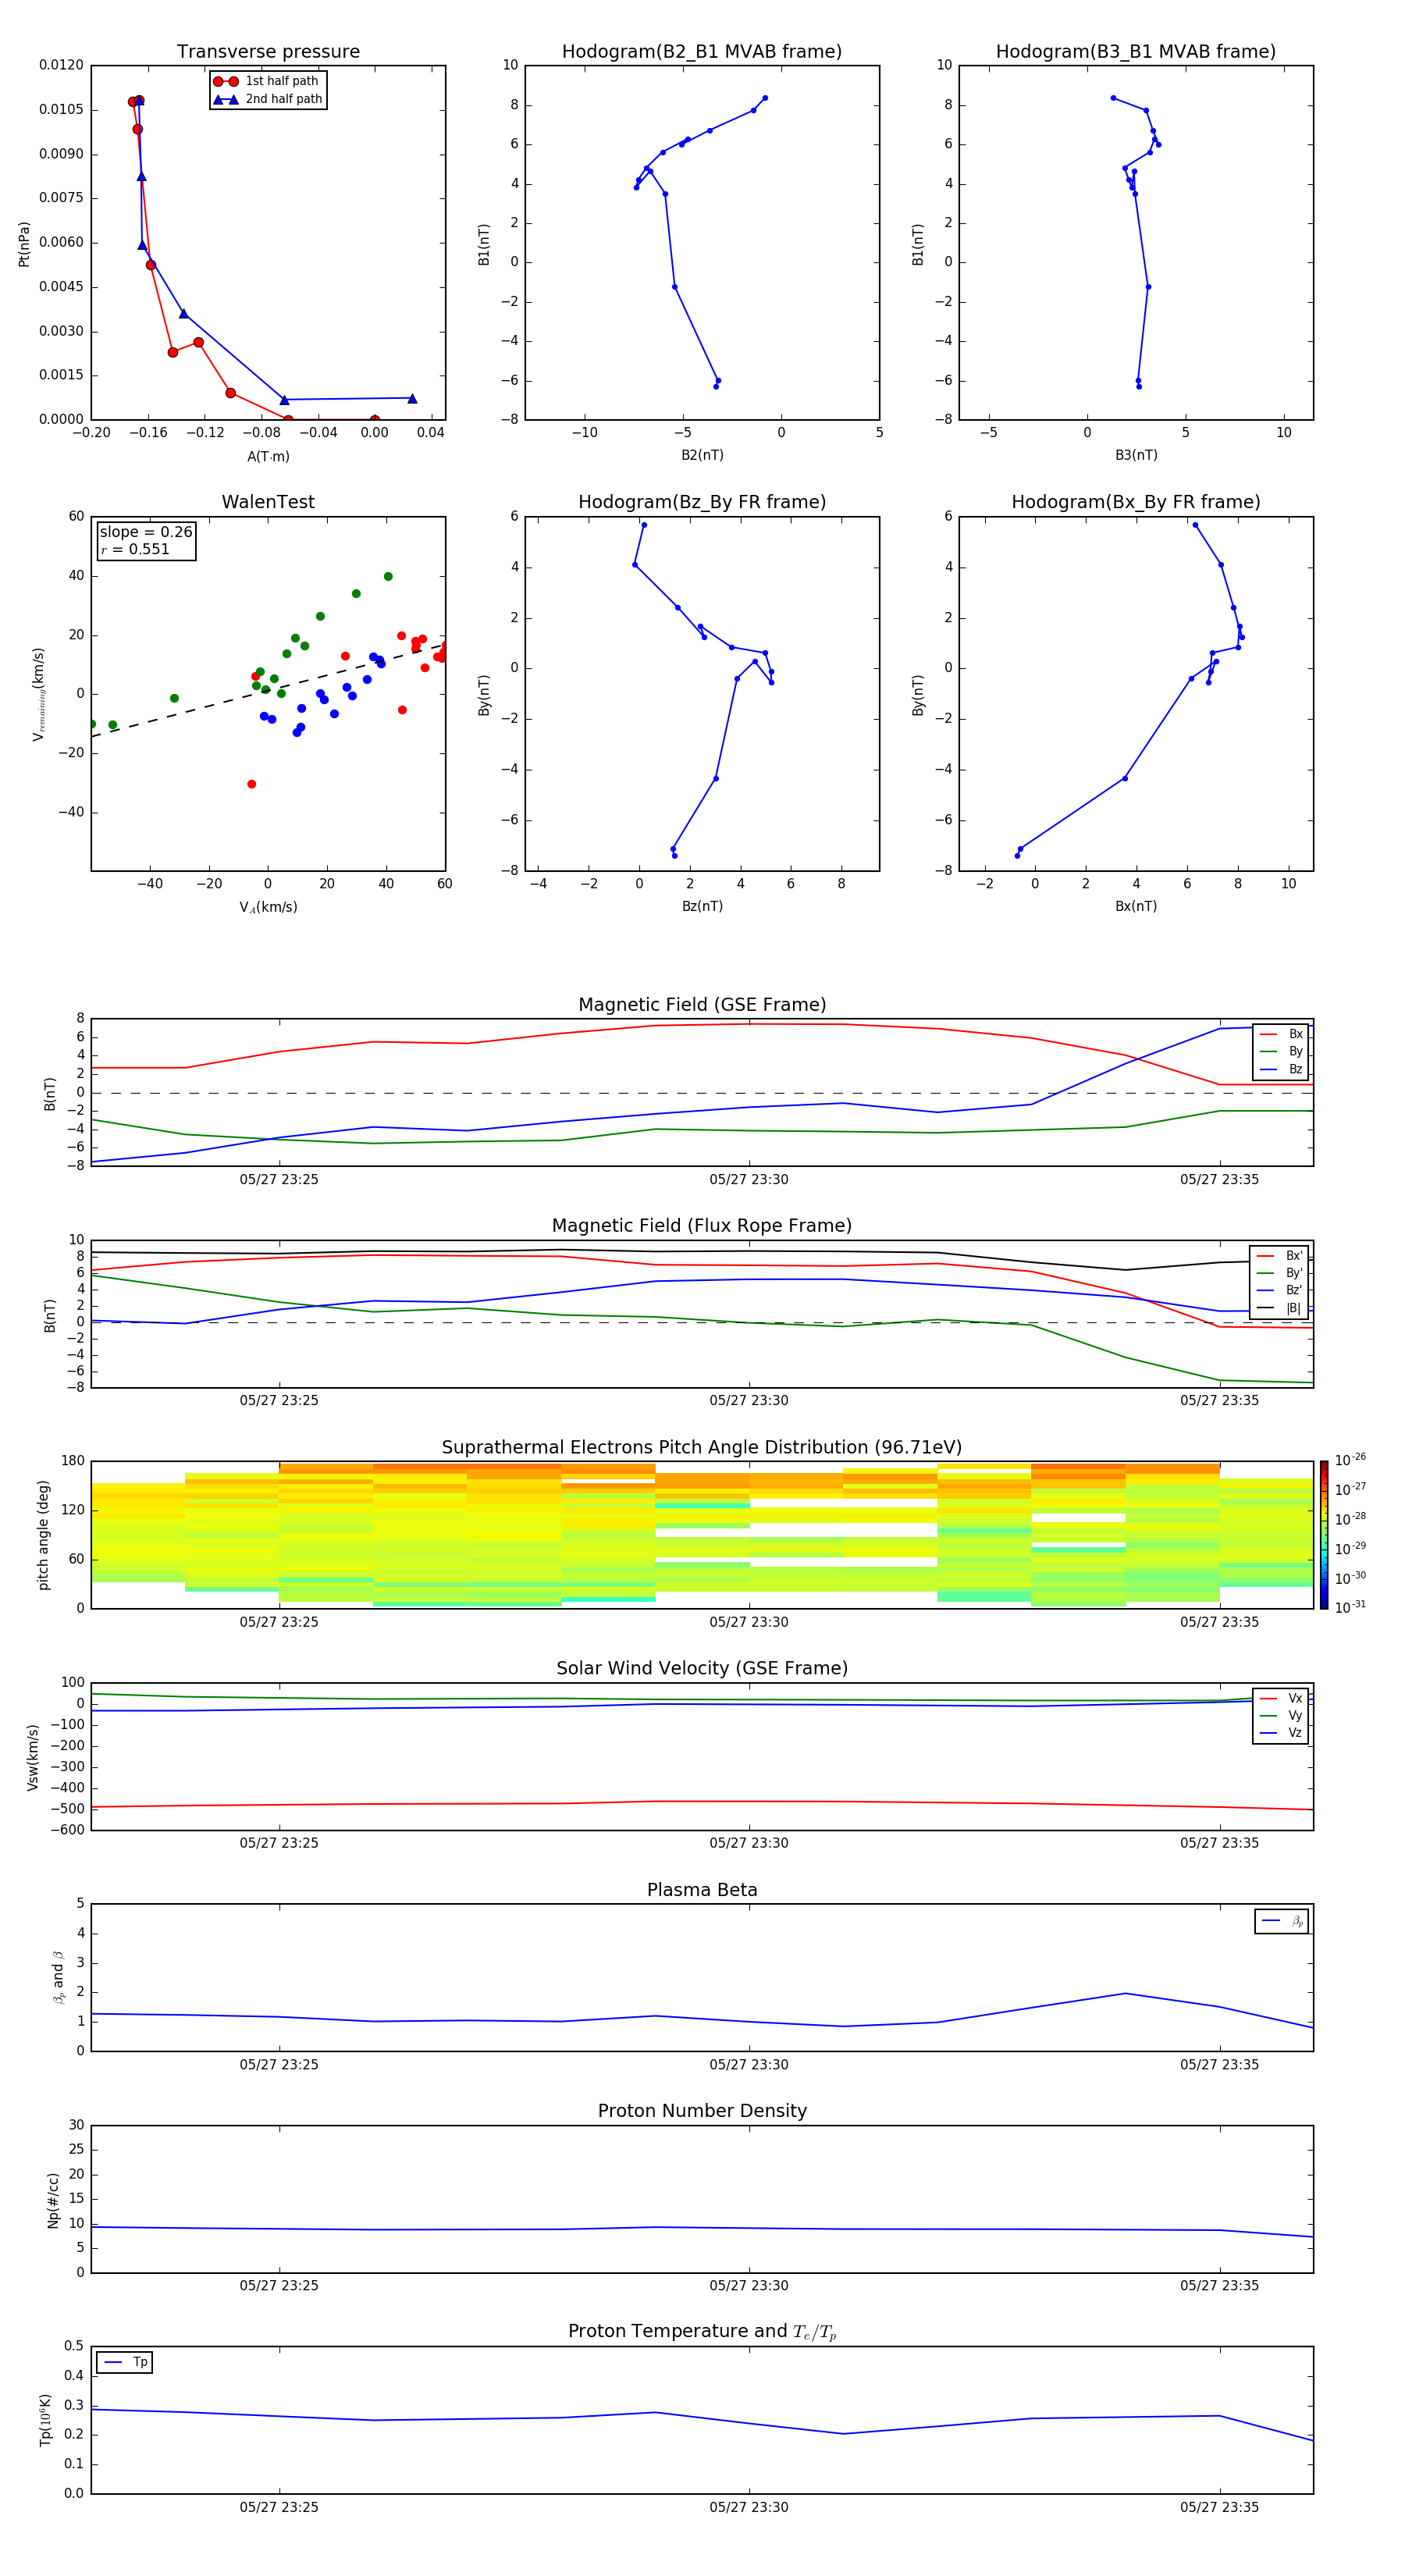Screen dimensions: 1405x2576
Task: Click the '2nd half path' legend entry
Action: pyautogui.click(x=267, y=99)
